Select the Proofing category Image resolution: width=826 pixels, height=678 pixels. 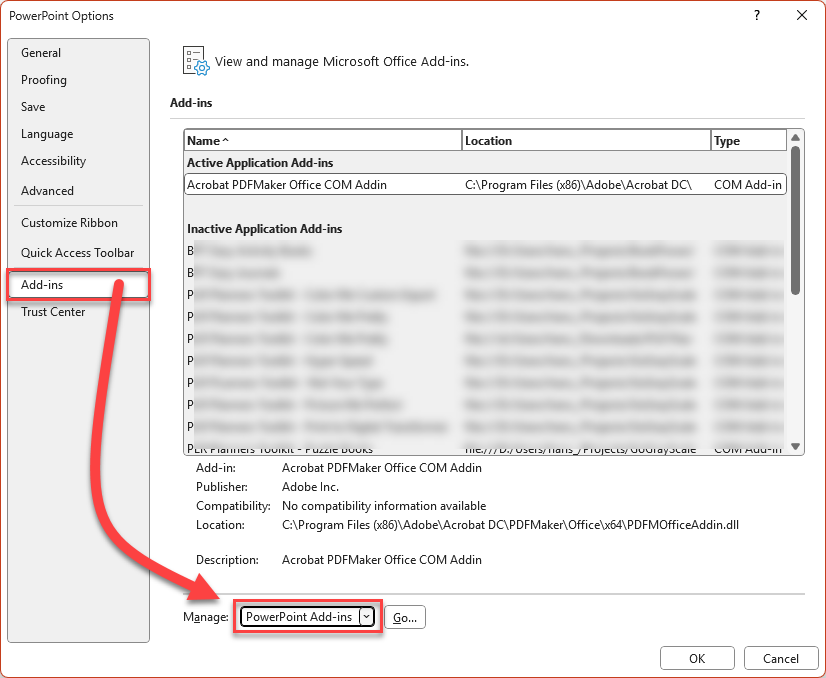click(44, 79)
